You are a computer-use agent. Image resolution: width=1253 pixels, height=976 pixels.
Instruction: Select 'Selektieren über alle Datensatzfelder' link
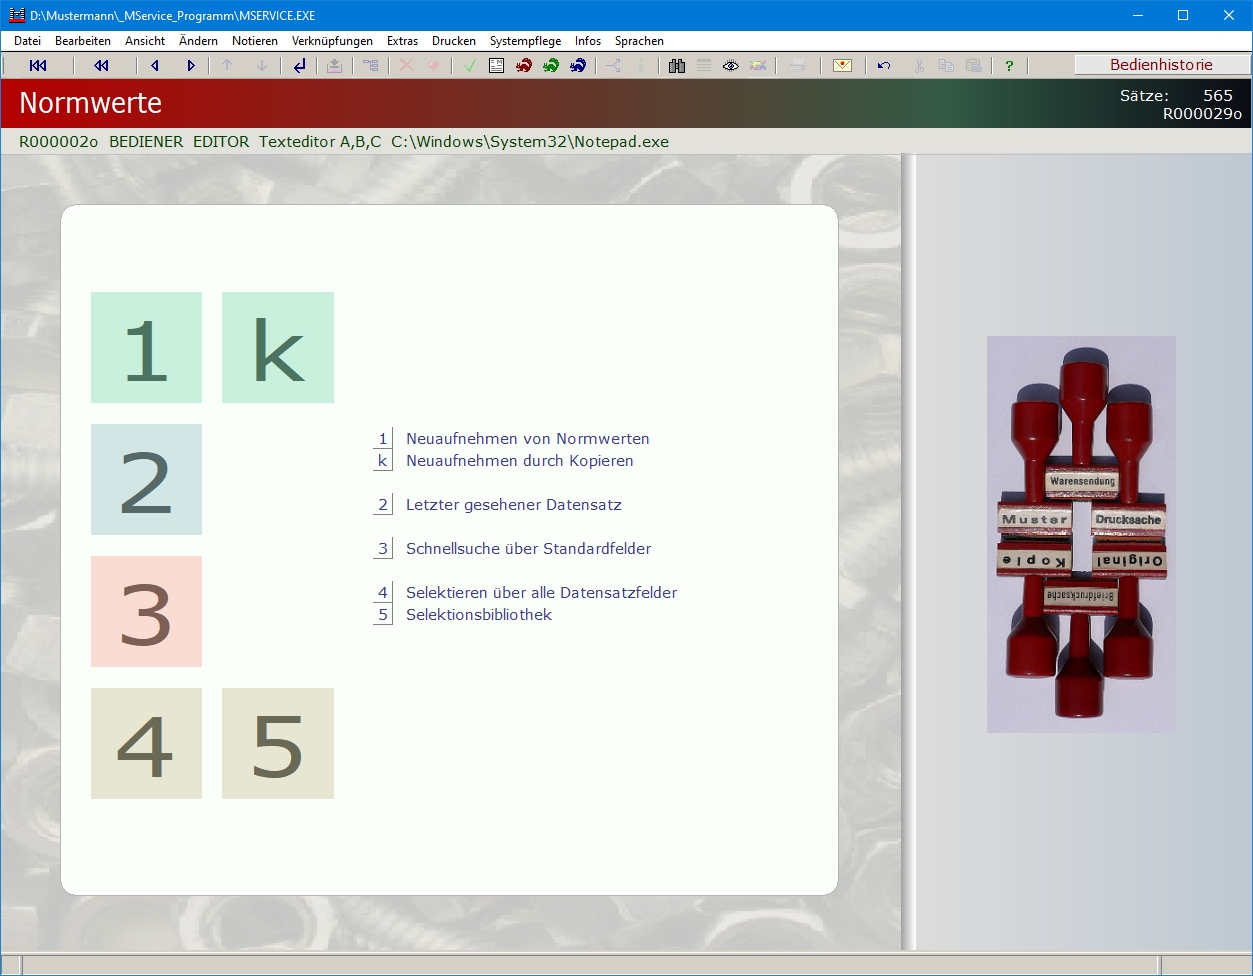pyautogui.click(x=542, y=593)
